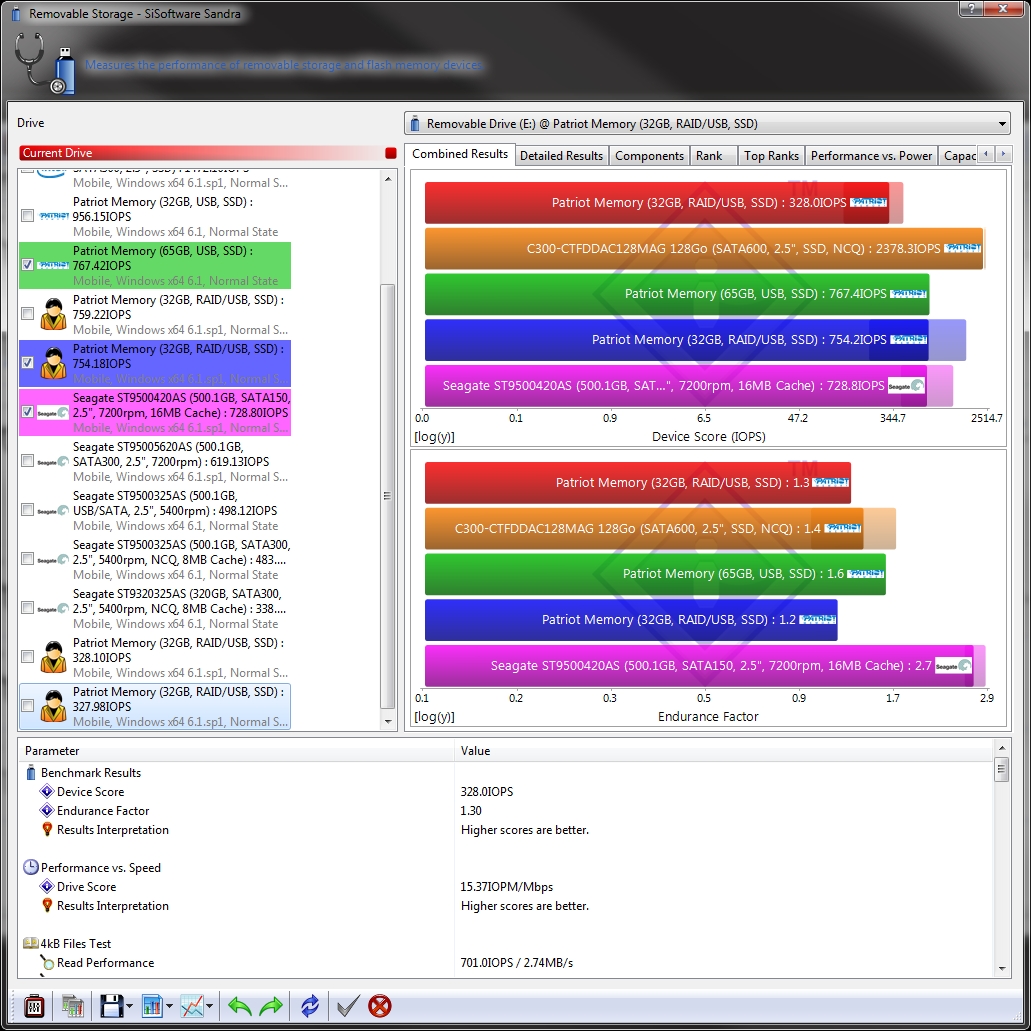Image resolution: width=1031 pixels, height=1031 pixels.
Task: Click the 'Measures the performance of removable storage' link
Action: (x=284, y=65)
